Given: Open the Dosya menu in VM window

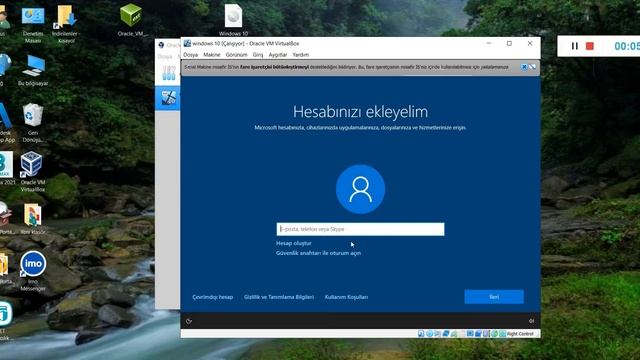Looking at the screenshot, I should click(190, 55).
